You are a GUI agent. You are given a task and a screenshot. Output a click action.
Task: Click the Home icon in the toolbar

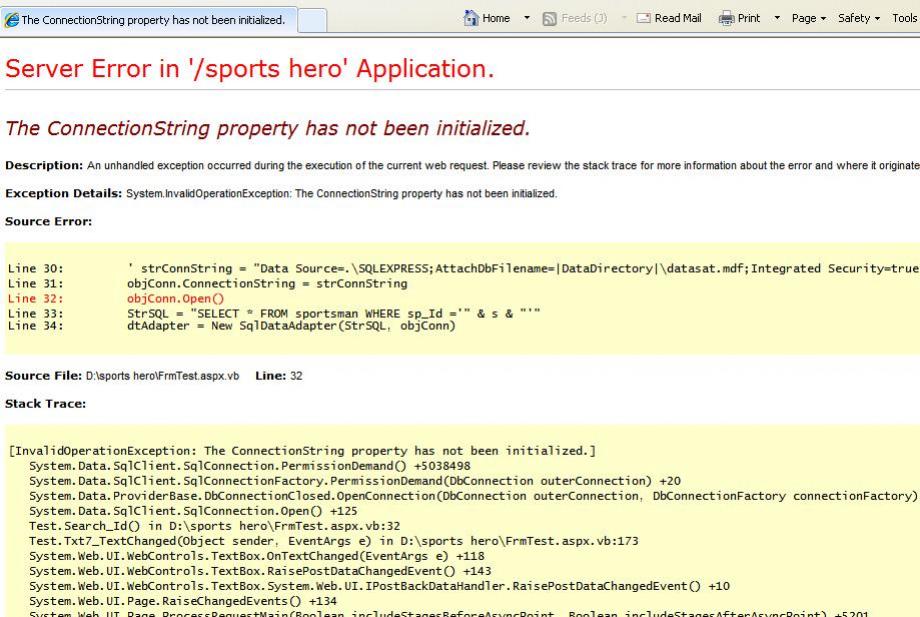(x=471, y=18)
